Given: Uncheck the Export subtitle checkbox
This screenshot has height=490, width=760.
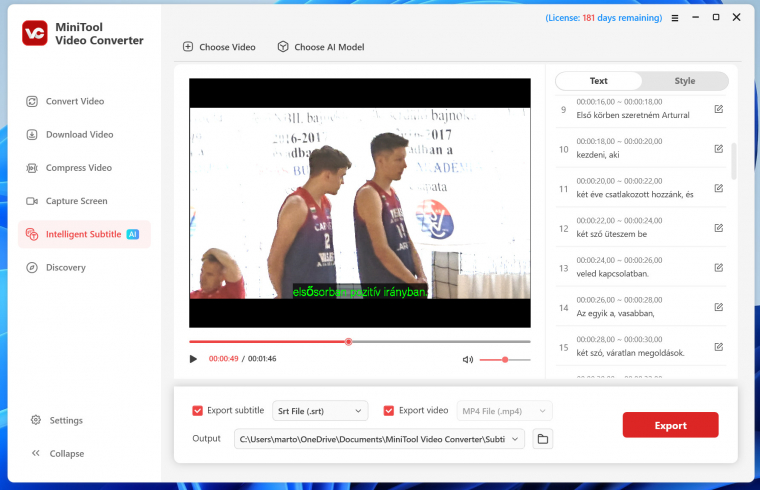Looking at the screenshot, I should click(197, 410).
